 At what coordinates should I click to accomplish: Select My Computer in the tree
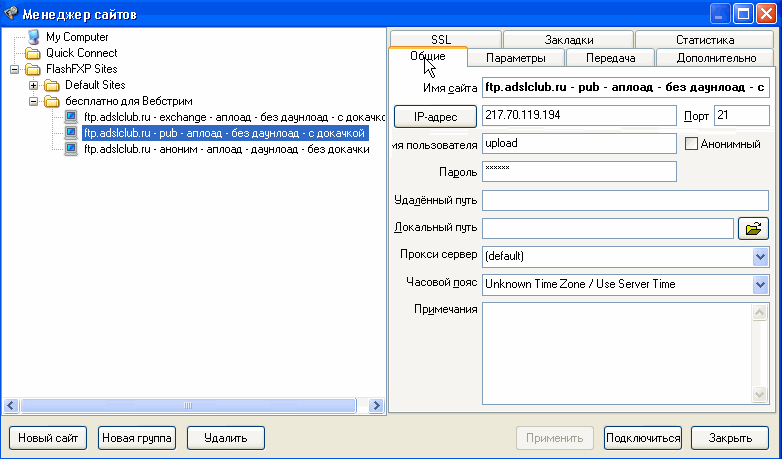click(x=77, y=37)
